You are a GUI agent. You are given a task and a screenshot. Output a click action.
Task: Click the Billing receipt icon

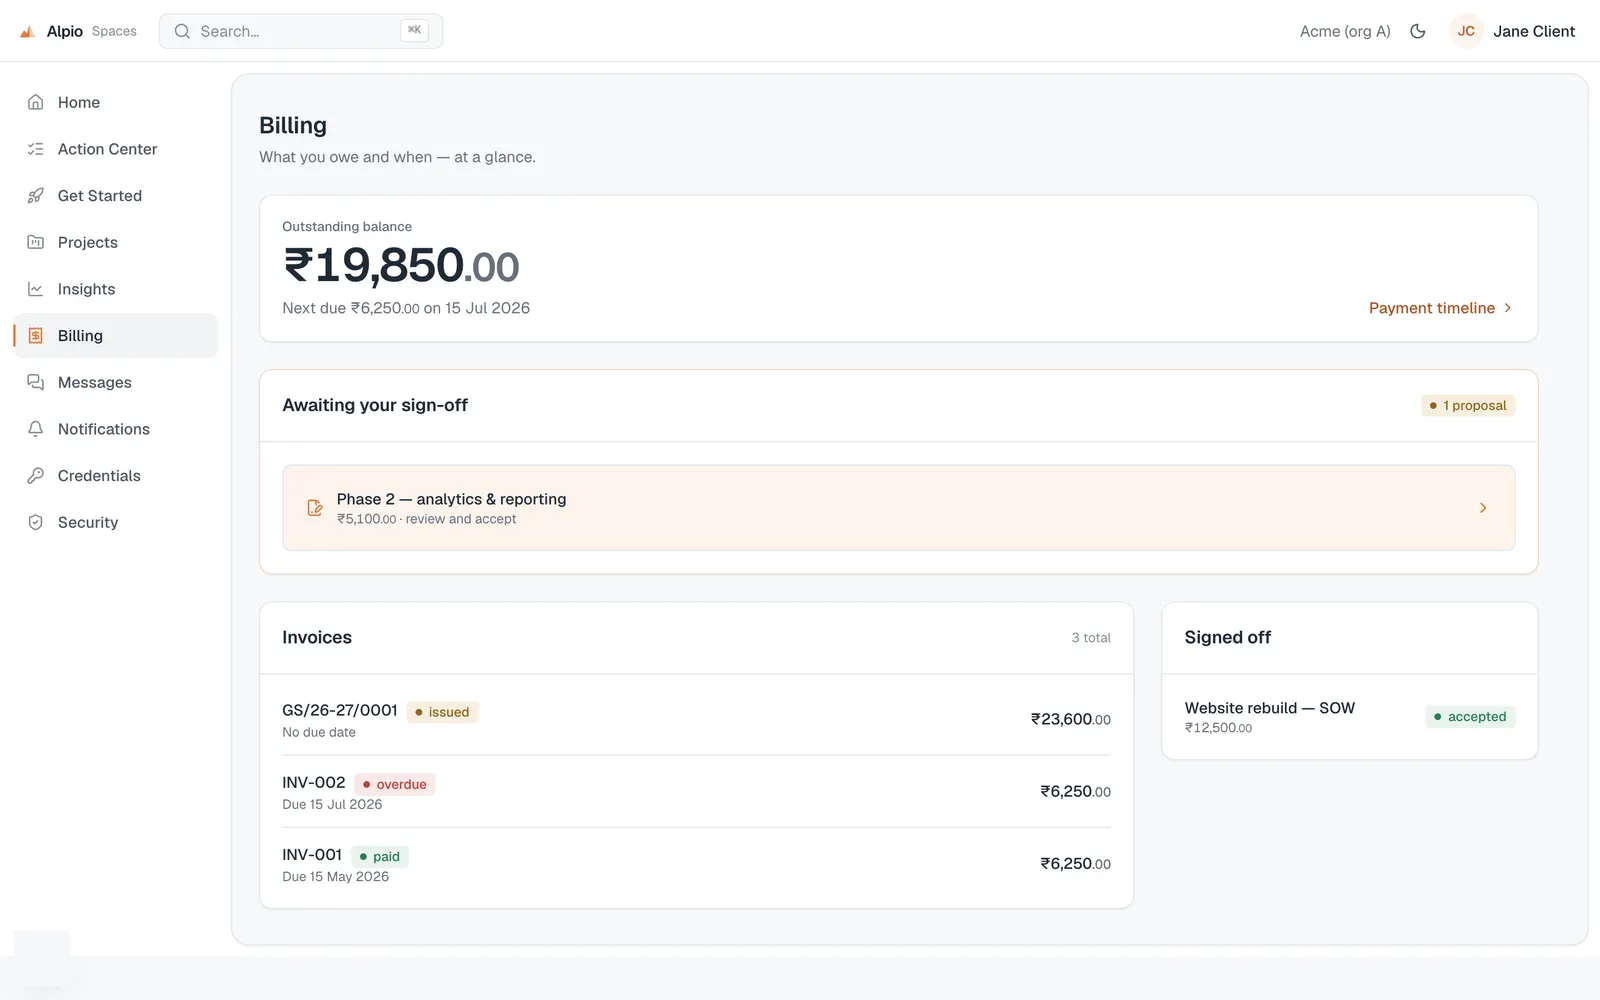tap(36, 336)
